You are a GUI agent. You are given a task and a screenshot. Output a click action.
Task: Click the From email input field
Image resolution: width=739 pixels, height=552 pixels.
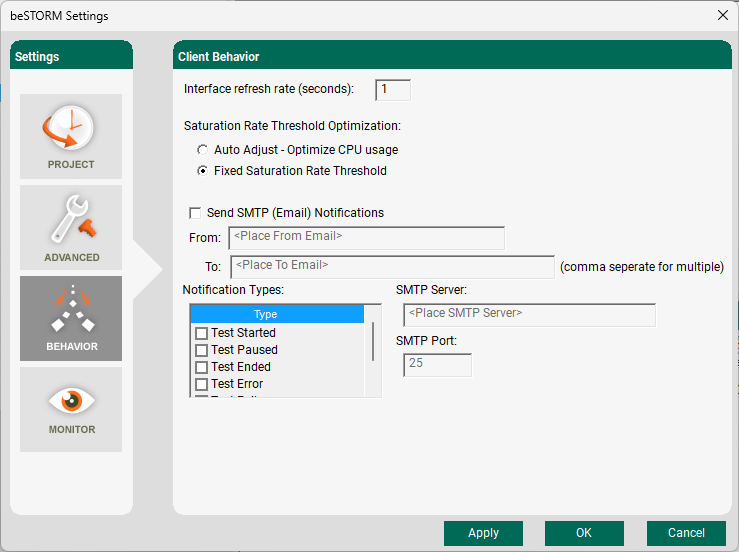pos(366,237)
